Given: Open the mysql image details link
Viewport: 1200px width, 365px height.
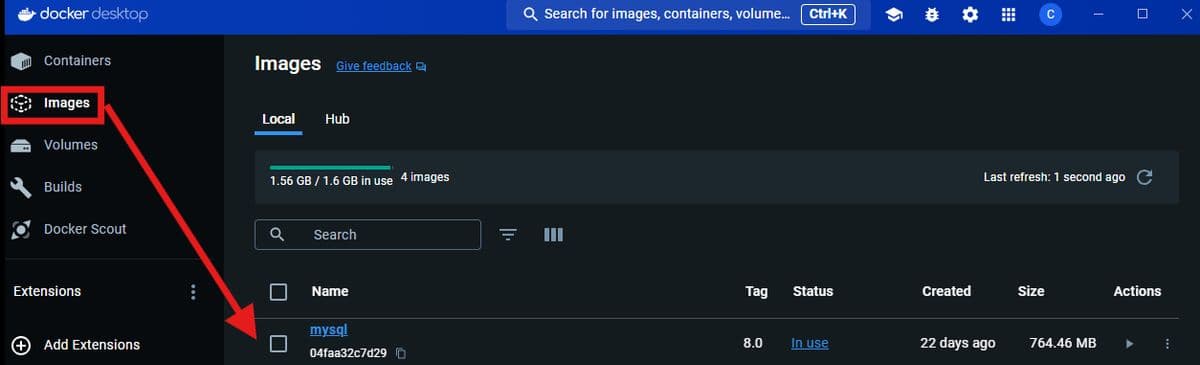Looking at the screenshot, I should point(329,329).
